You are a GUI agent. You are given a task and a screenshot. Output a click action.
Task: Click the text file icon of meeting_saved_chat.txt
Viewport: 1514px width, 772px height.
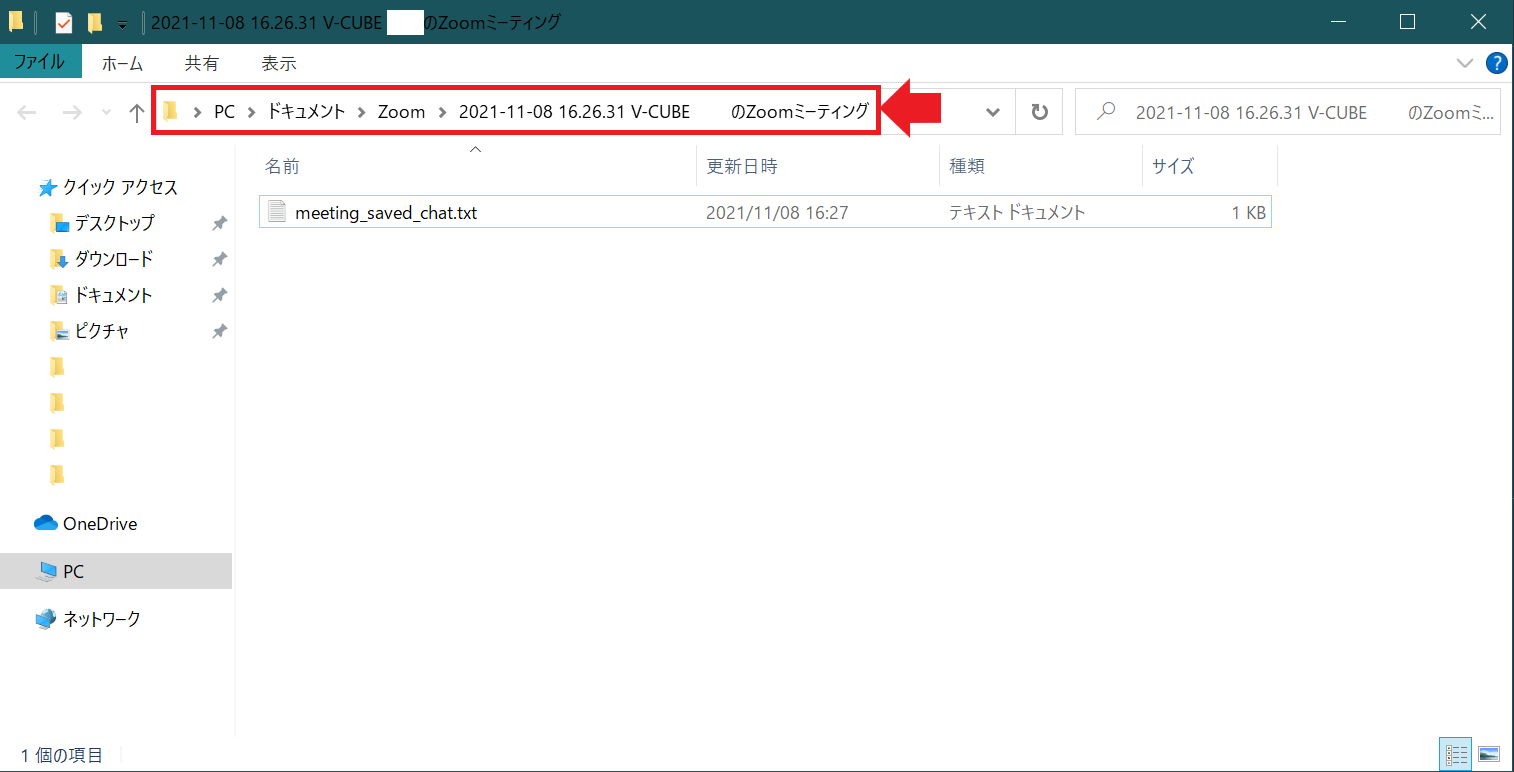coord(277,212)
